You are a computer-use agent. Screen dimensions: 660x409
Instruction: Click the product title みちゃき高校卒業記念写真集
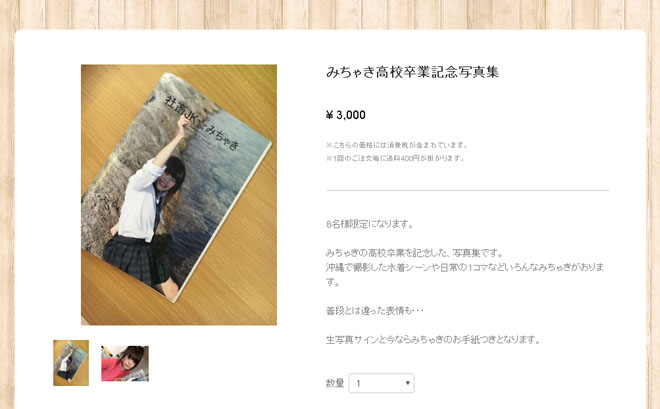412,72
